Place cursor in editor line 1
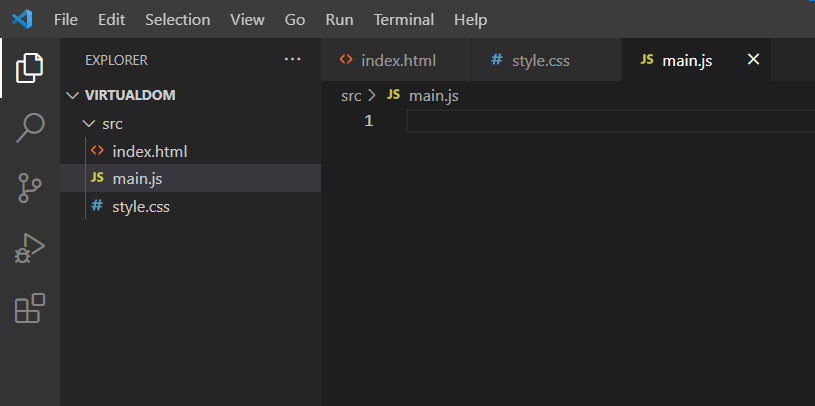815x406 pixels. pyautogui.click(x=610, y=122)
